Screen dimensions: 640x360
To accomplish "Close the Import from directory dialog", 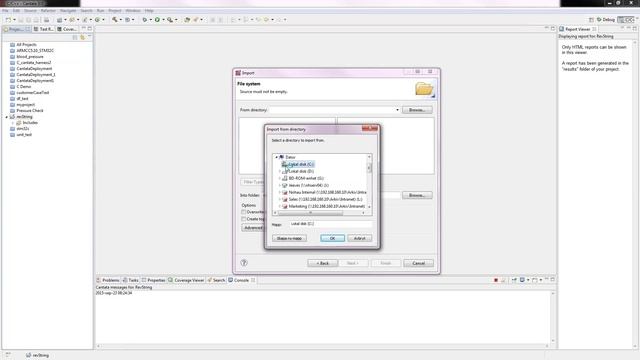I will tap(370, 129).
